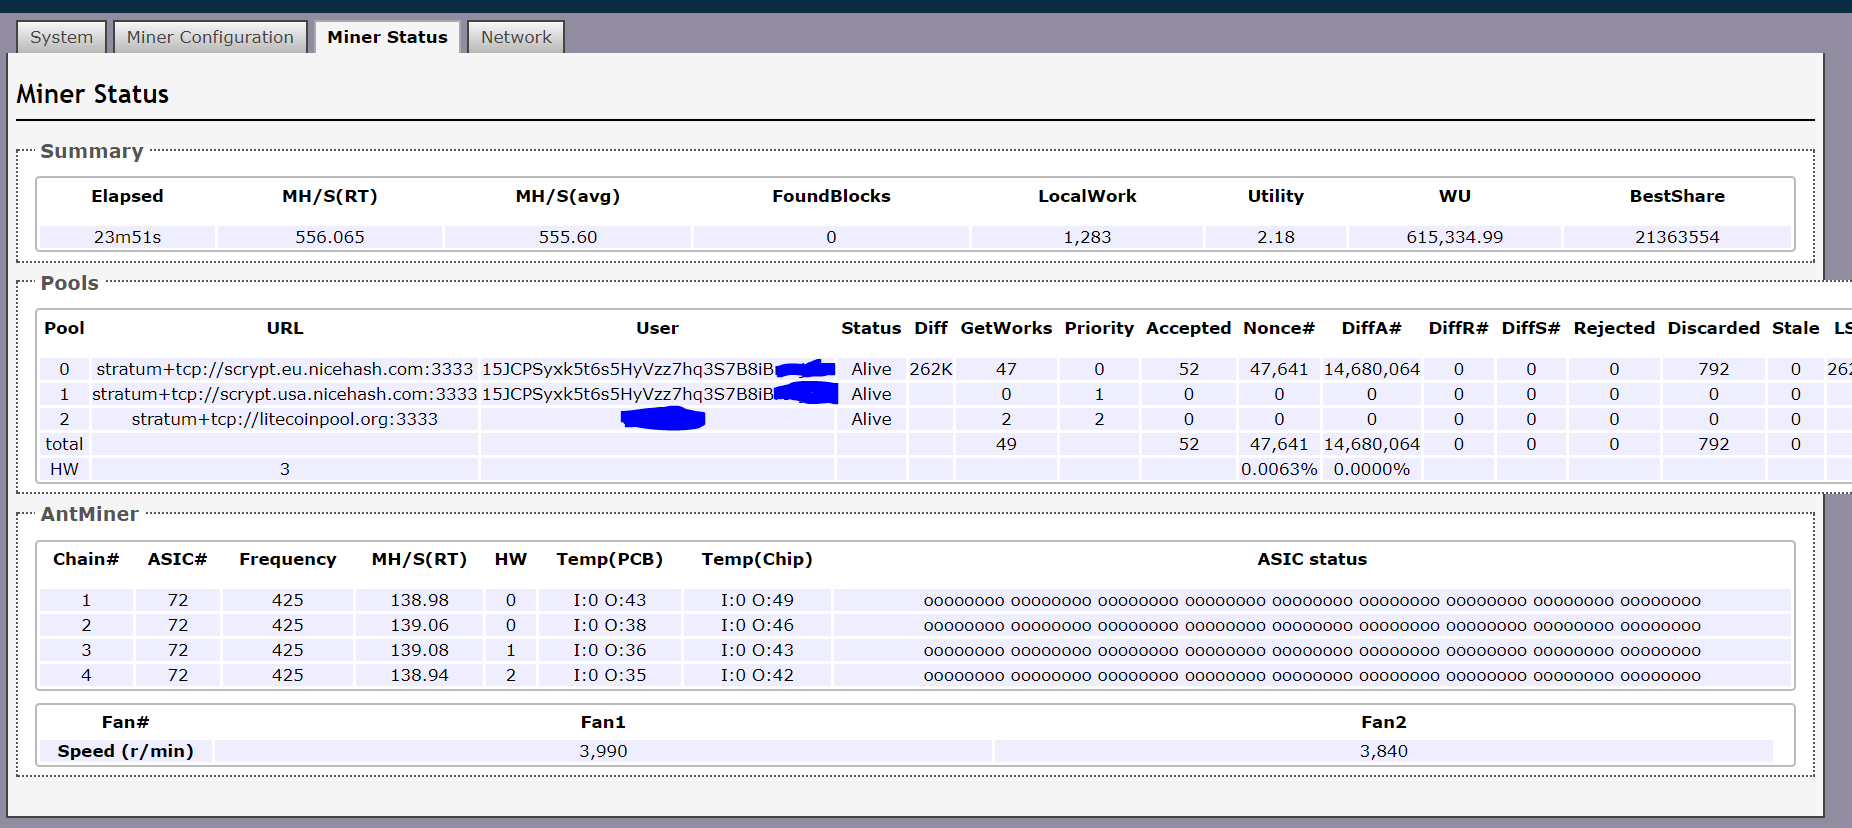Viewport: 1852px width, 828px height.
Task: Click the Temp(Chip) column header
Action: click(x=756, y=559)
